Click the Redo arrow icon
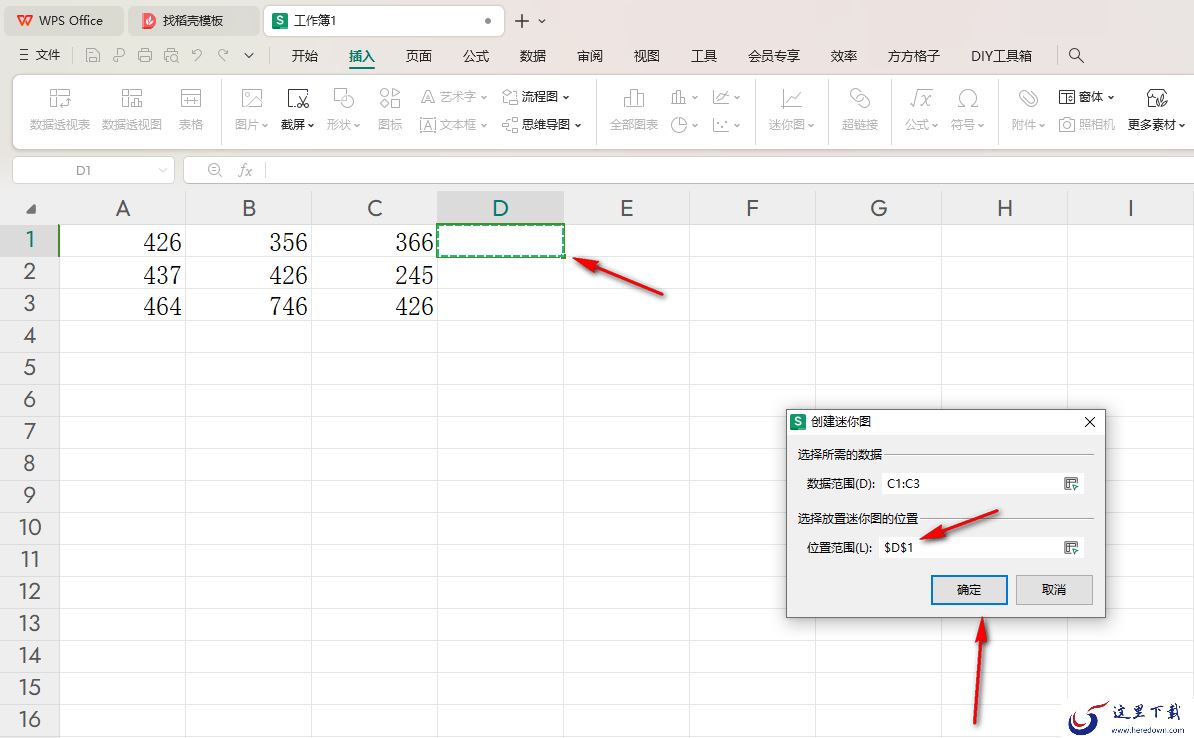 (x=223, y=55)
